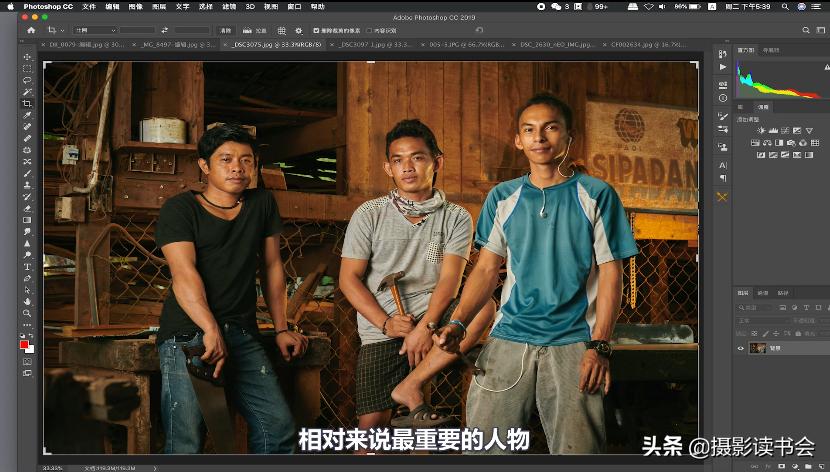This screenshot has height=472, width=830.
Task: Open the Edit Toolbar ellipsis icon
Action: tap(27, 324)
